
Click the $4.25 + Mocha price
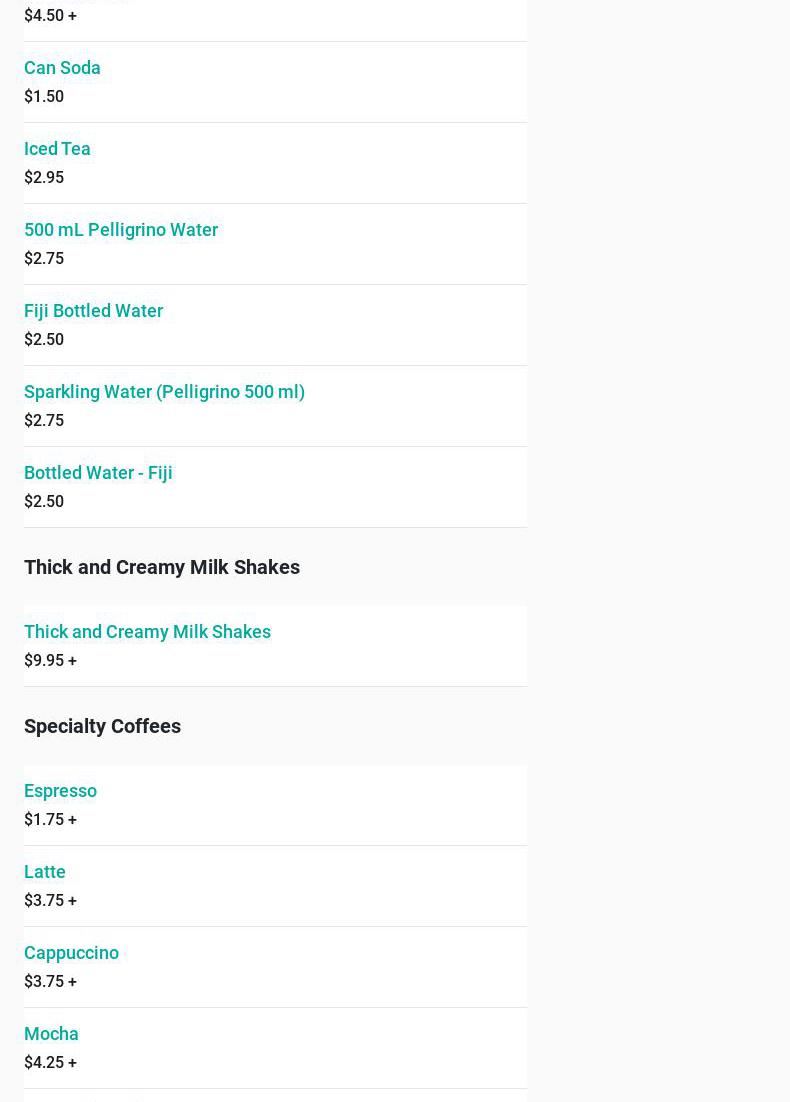click(x=51, y=1063)
